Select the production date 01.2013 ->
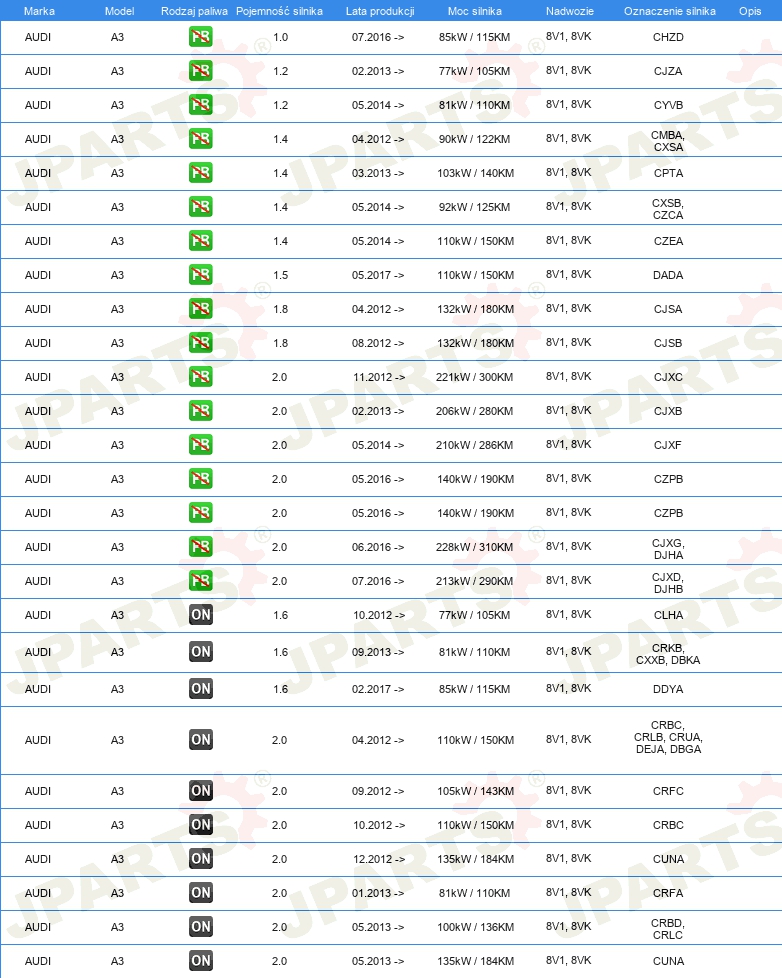 coord(378,893)
